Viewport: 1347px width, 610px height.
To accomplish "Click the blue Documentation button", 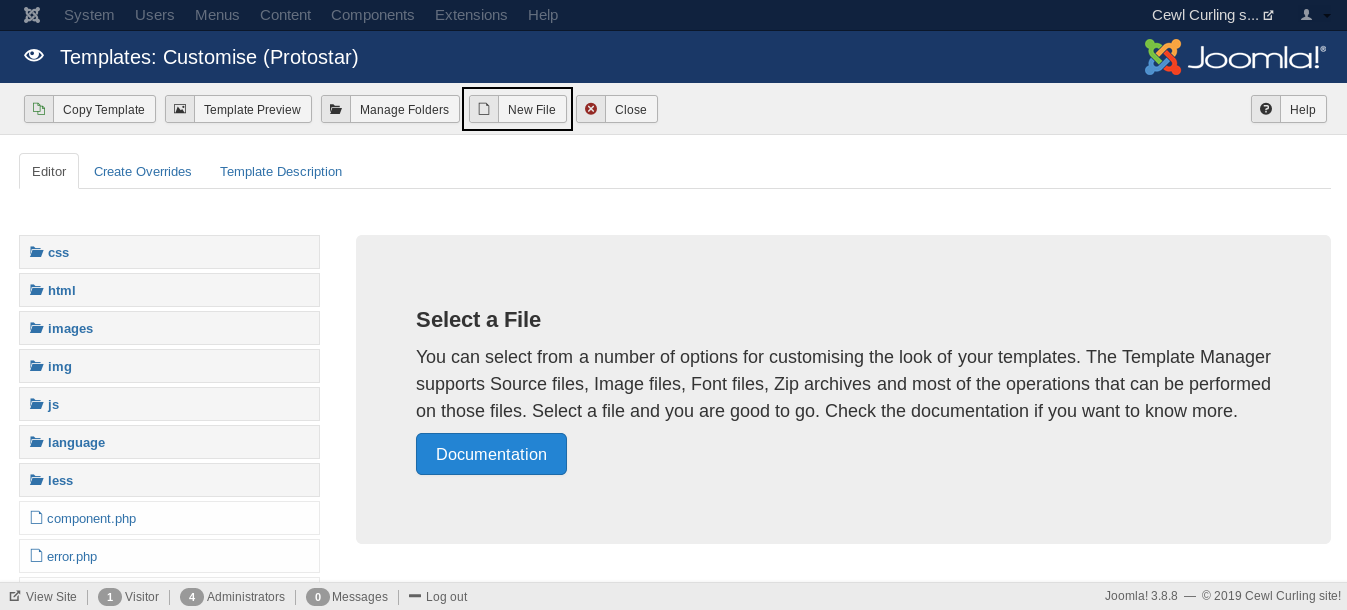I will 491,454.
